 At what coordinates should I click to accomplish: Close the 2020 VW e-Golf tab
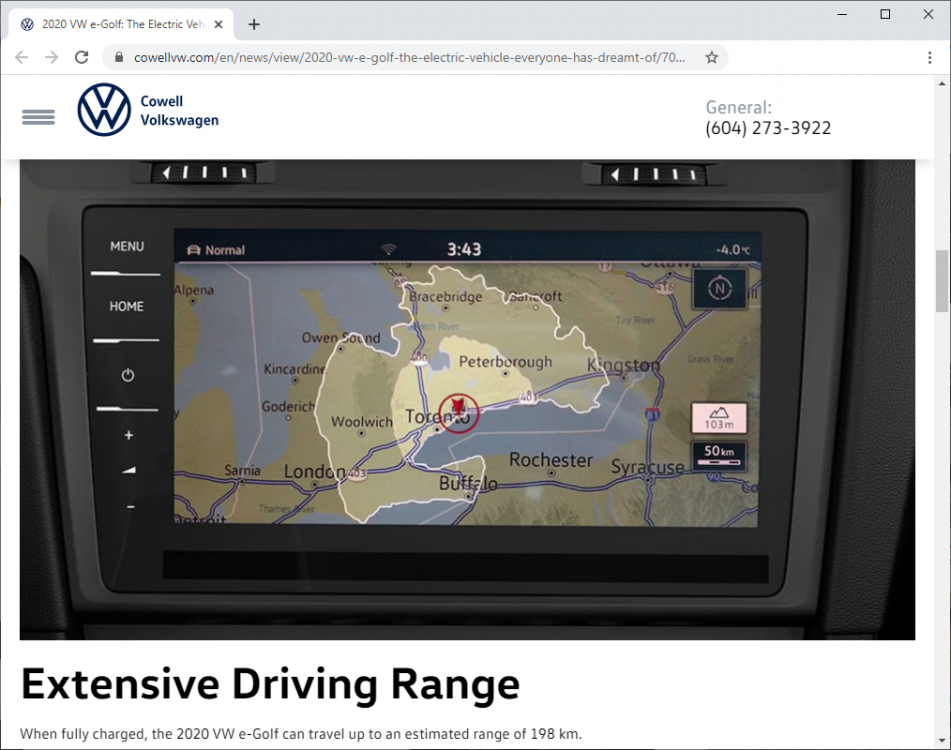coord(218,24)
